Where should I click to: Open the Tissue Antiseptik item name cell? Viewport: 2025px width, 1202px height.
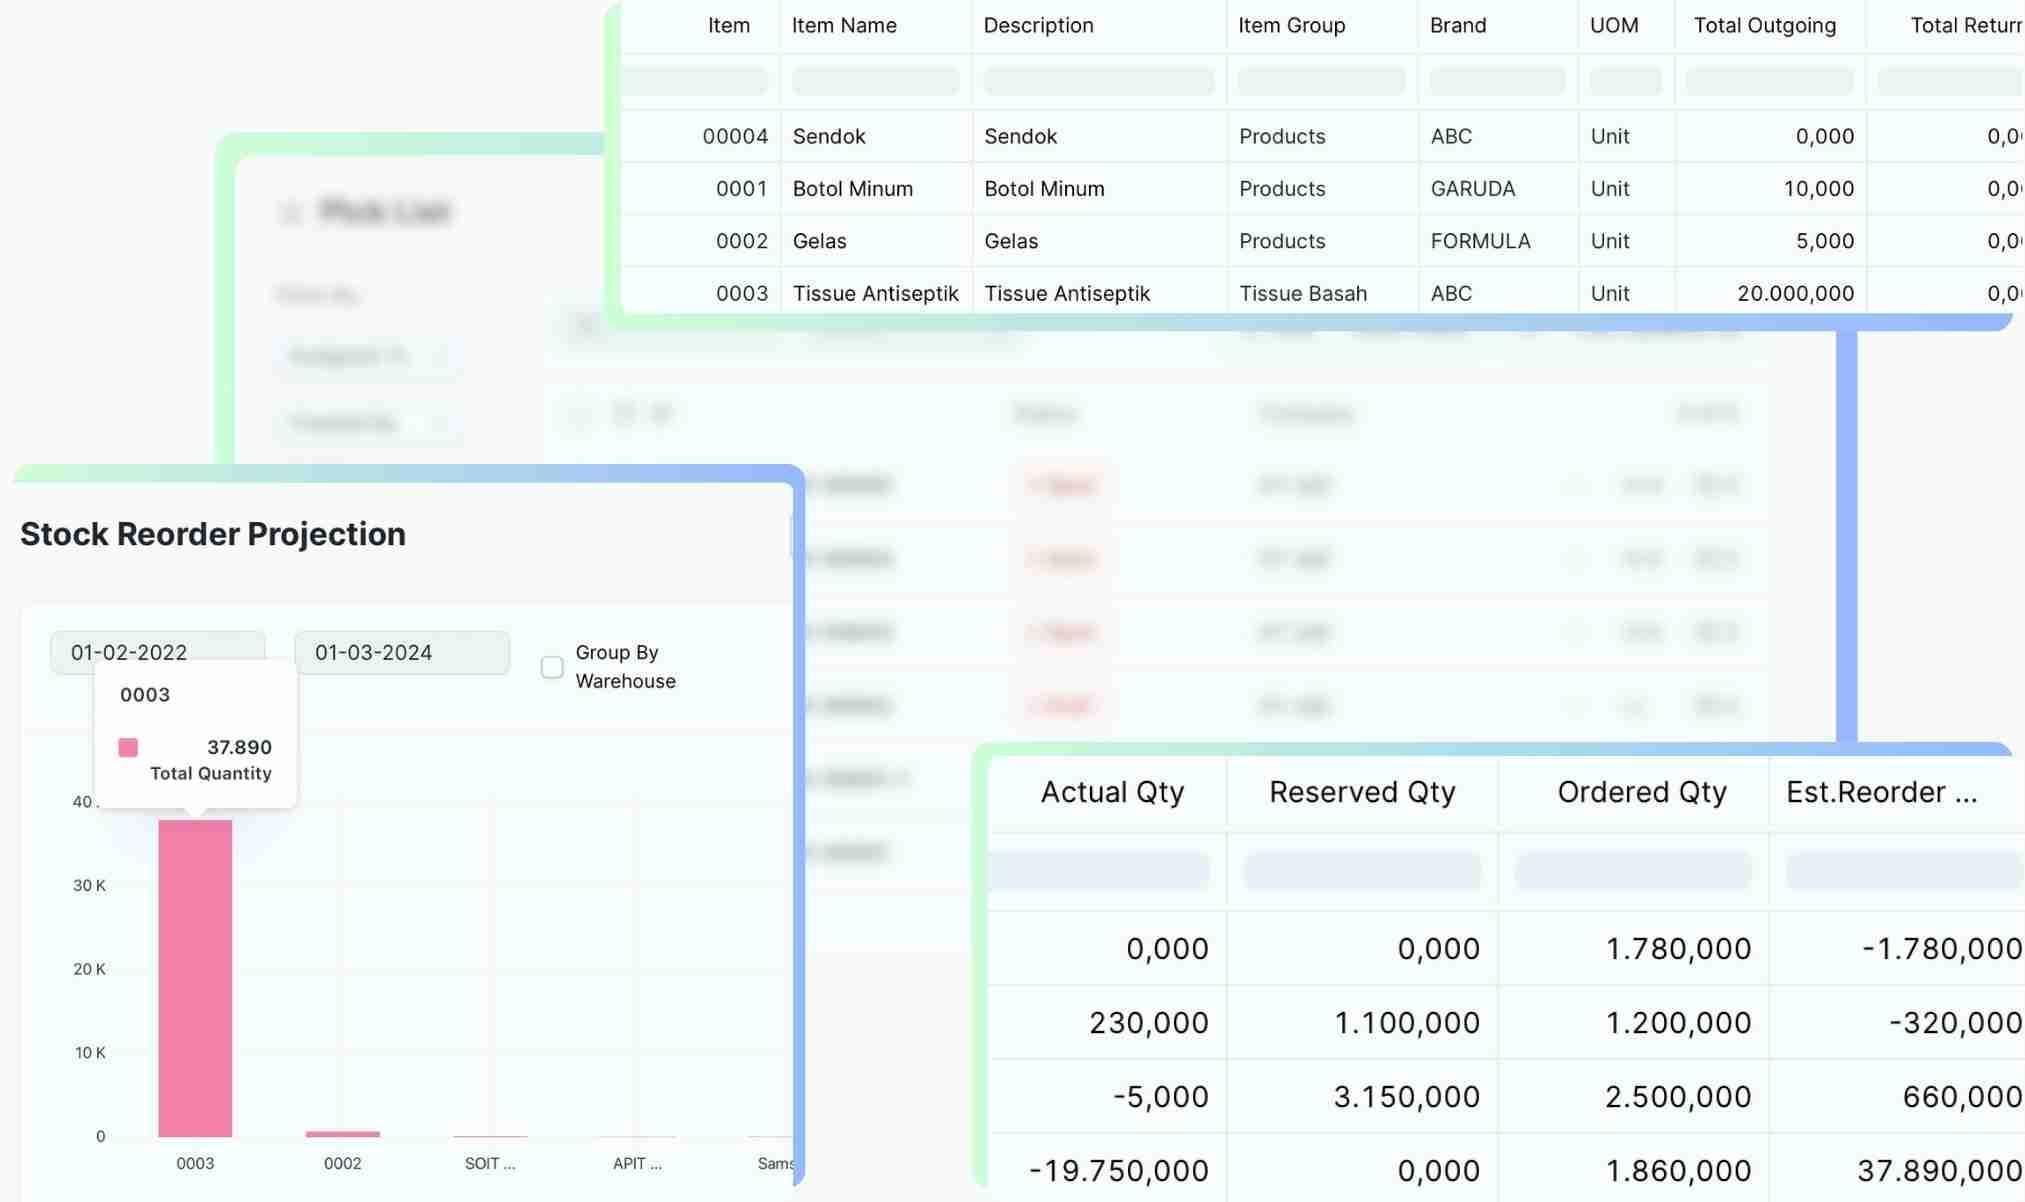(x=875, y=293)
